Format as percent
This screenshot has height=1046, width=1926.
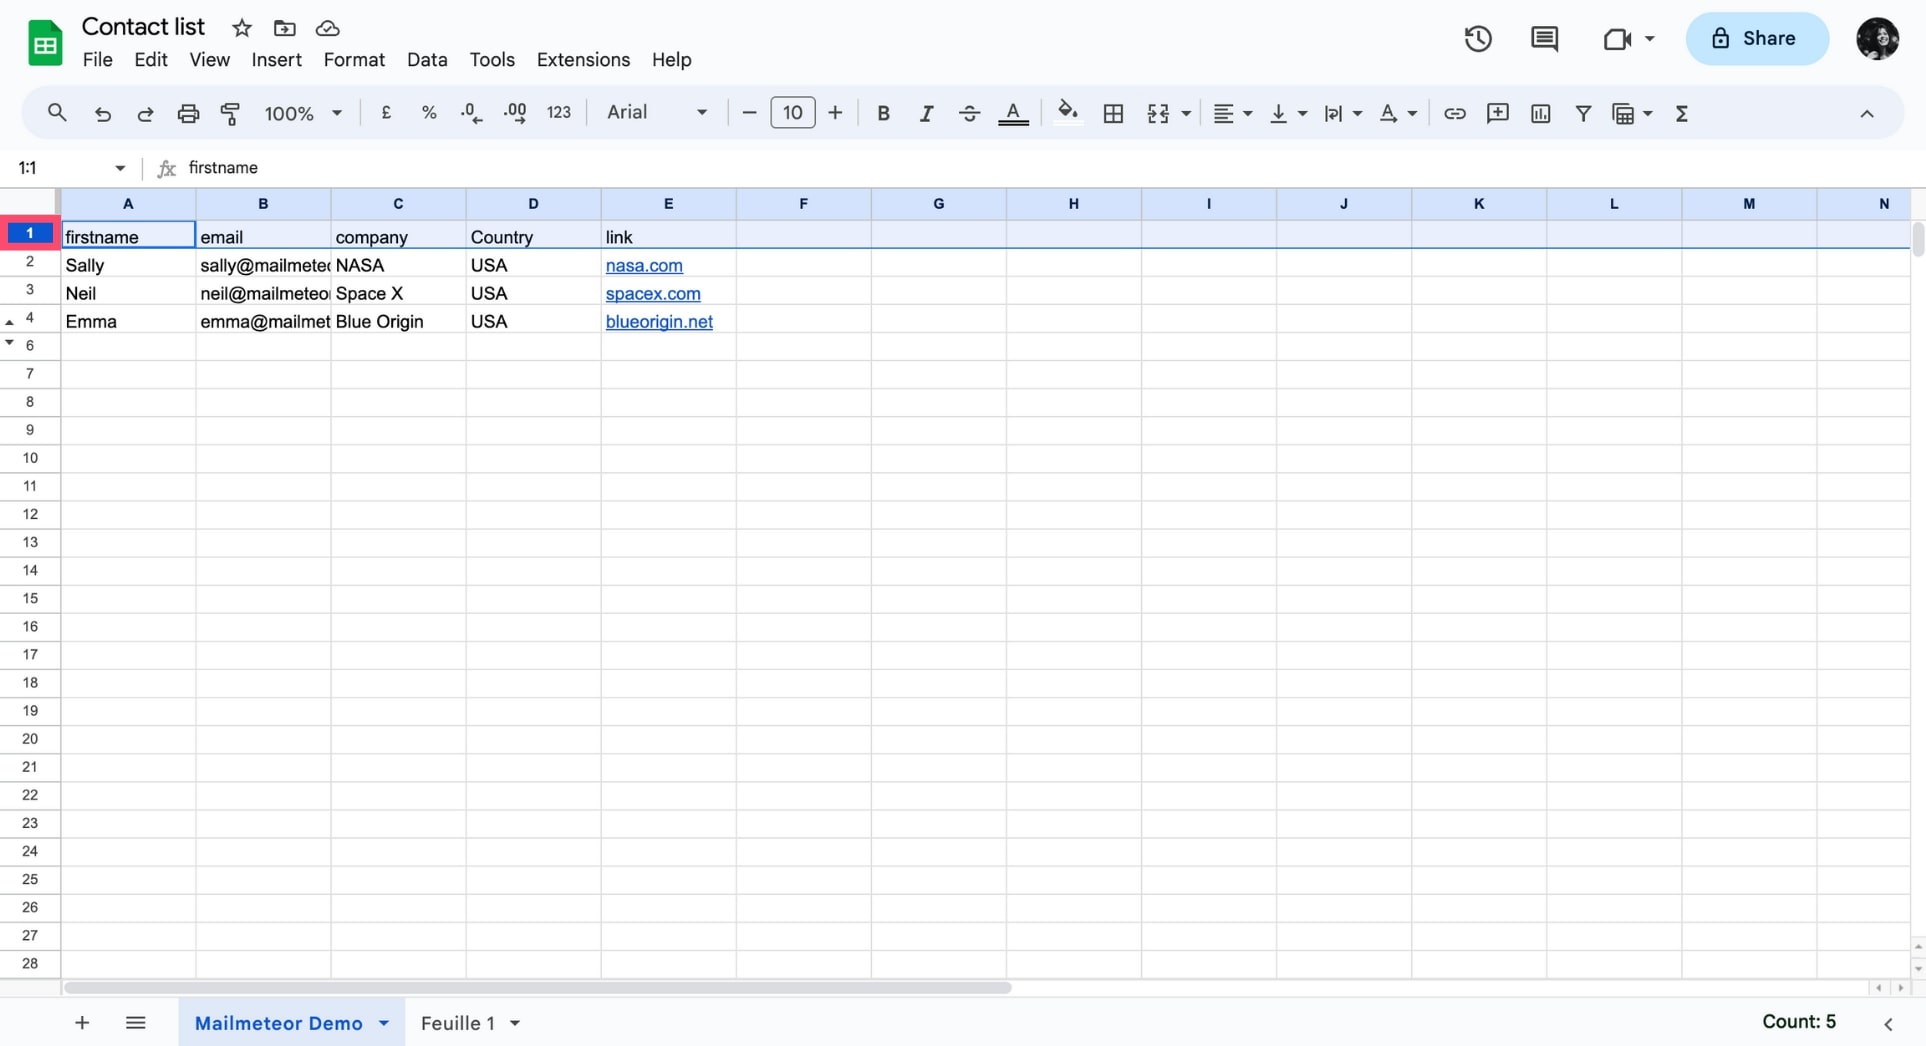429,113
